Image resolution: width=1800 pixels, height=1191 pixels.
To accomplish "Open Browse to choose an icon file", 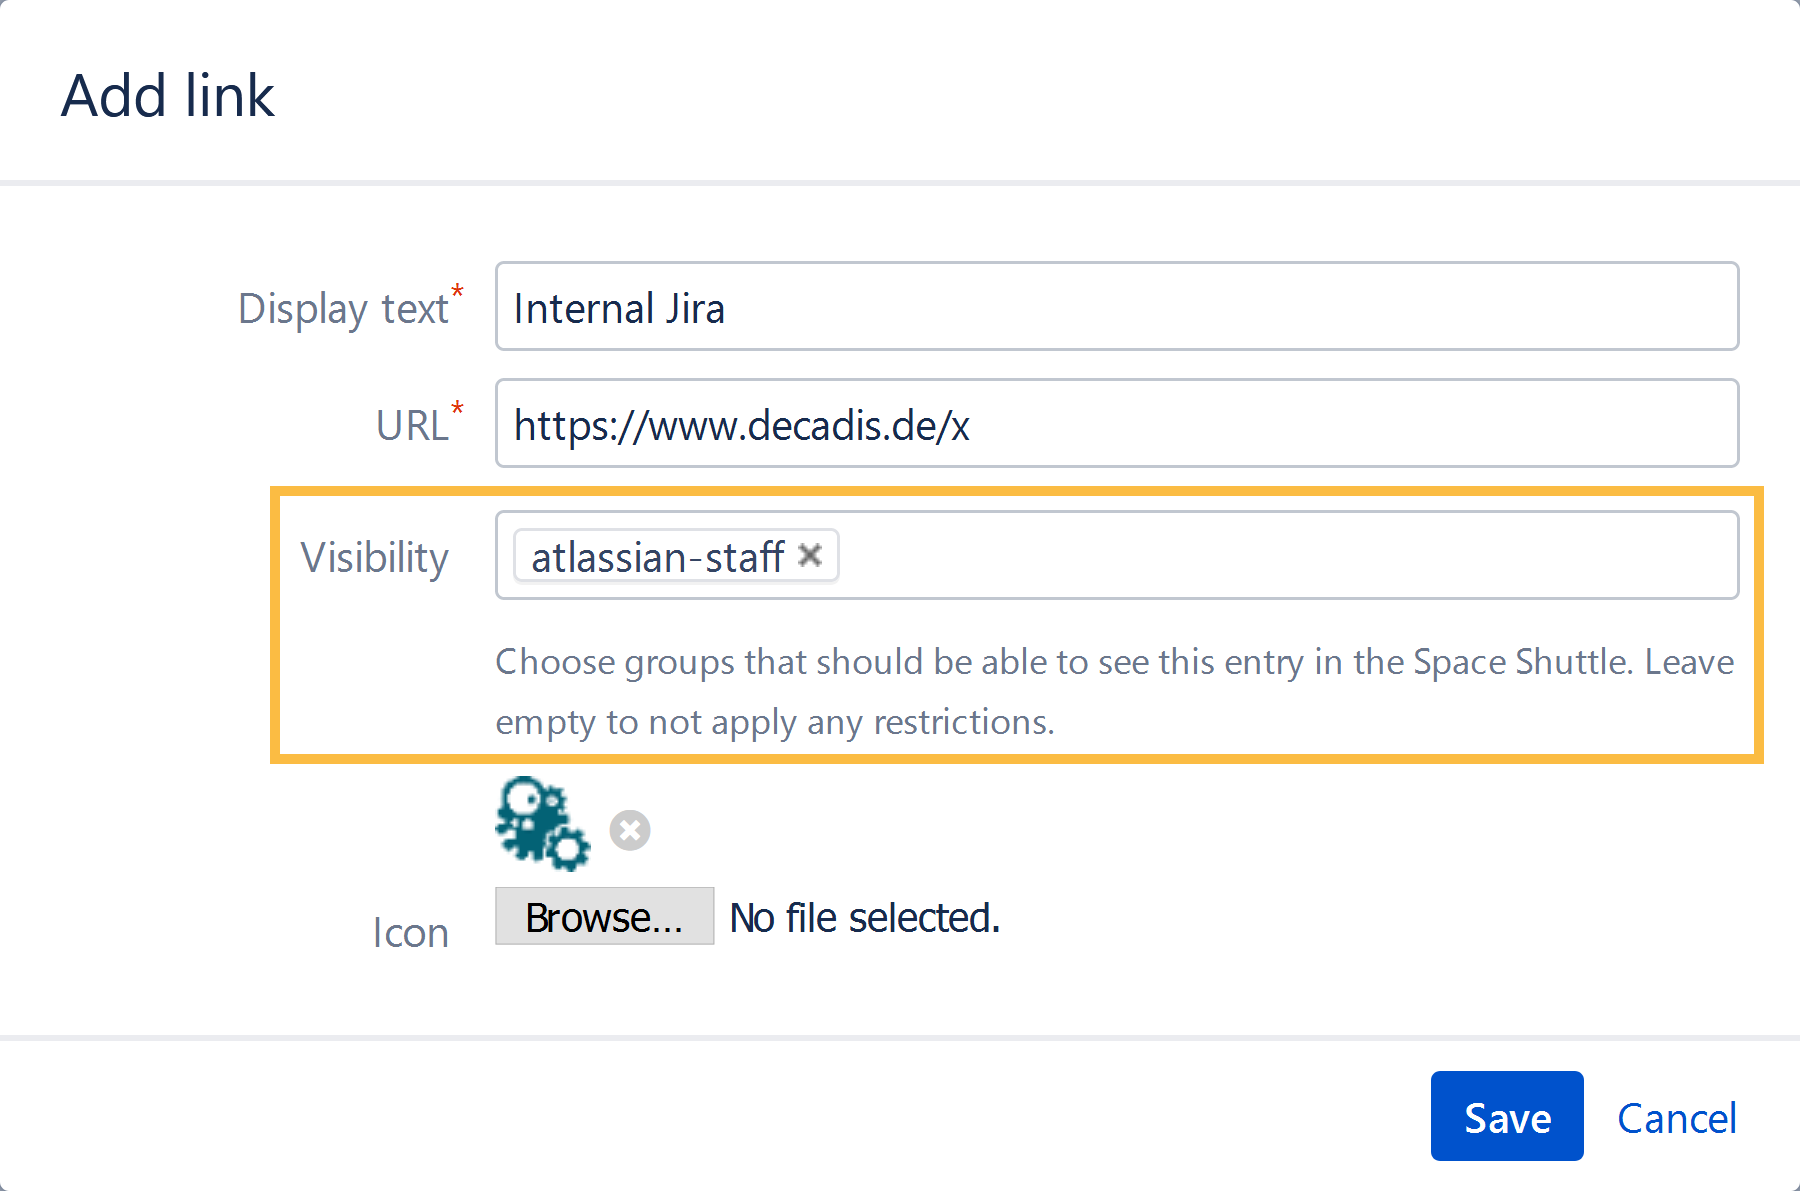I will 604,916.
